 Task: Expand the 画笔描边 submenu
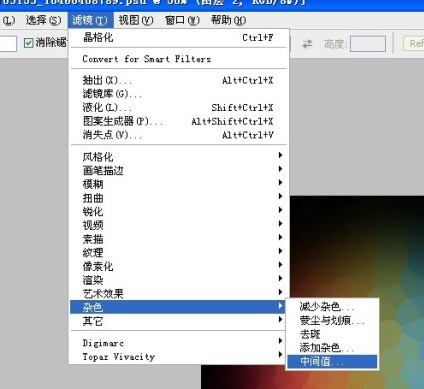click(x=178, y=170)
